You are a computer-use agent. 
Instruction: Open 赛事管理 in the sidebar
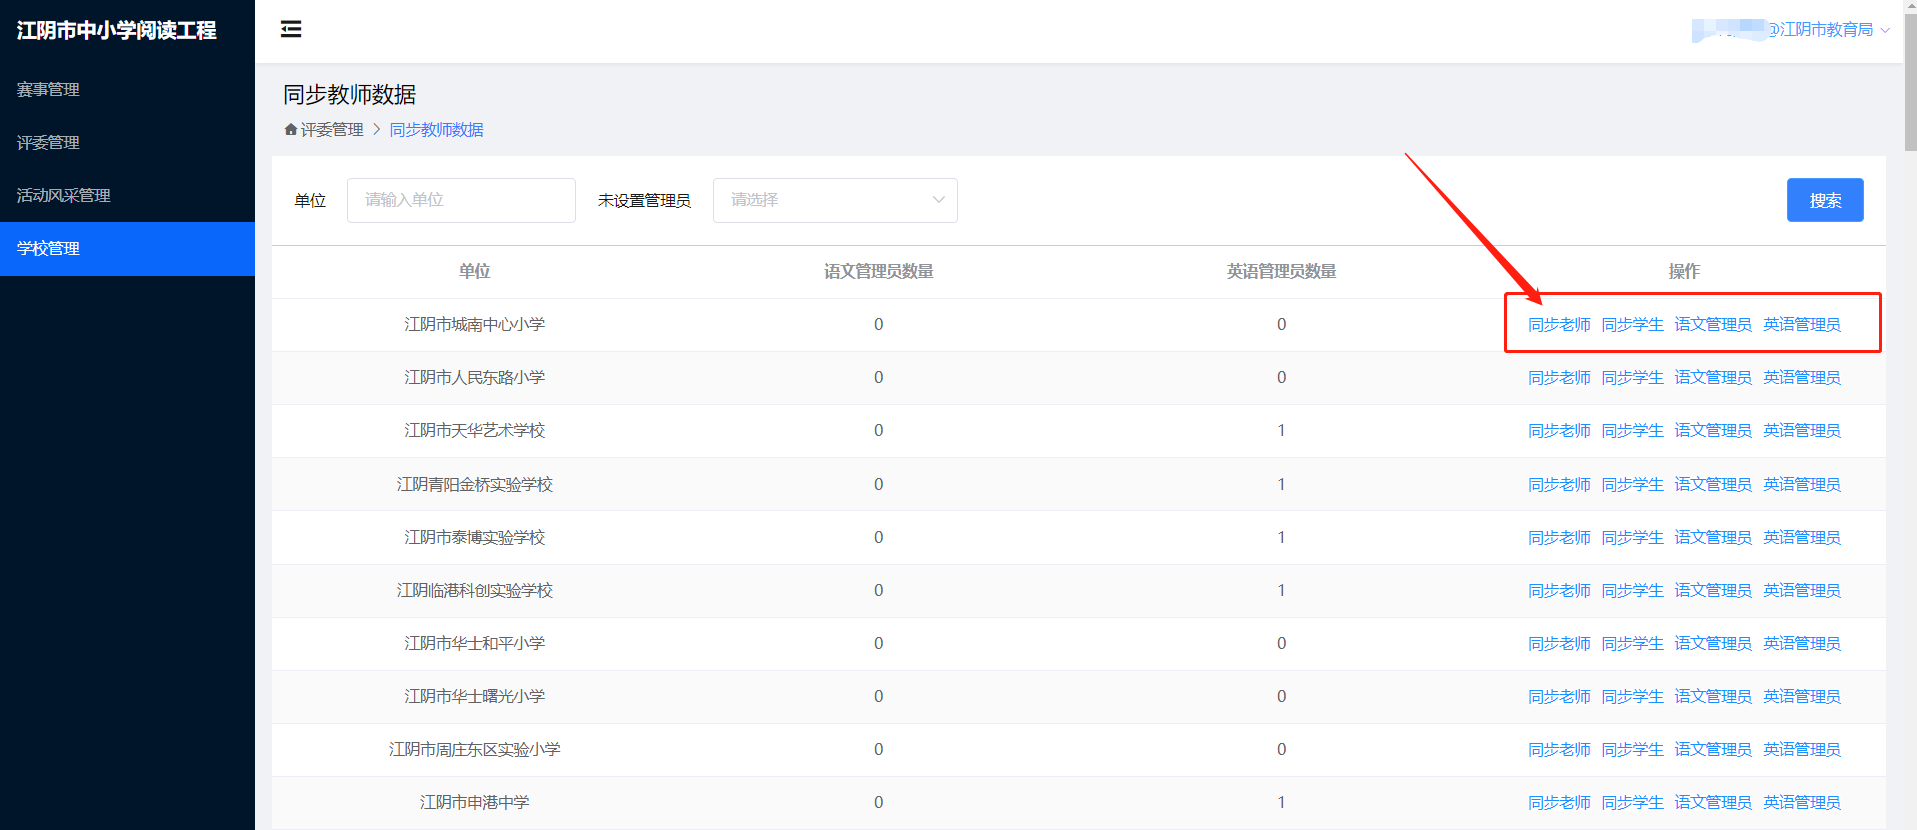click(48, 90)
